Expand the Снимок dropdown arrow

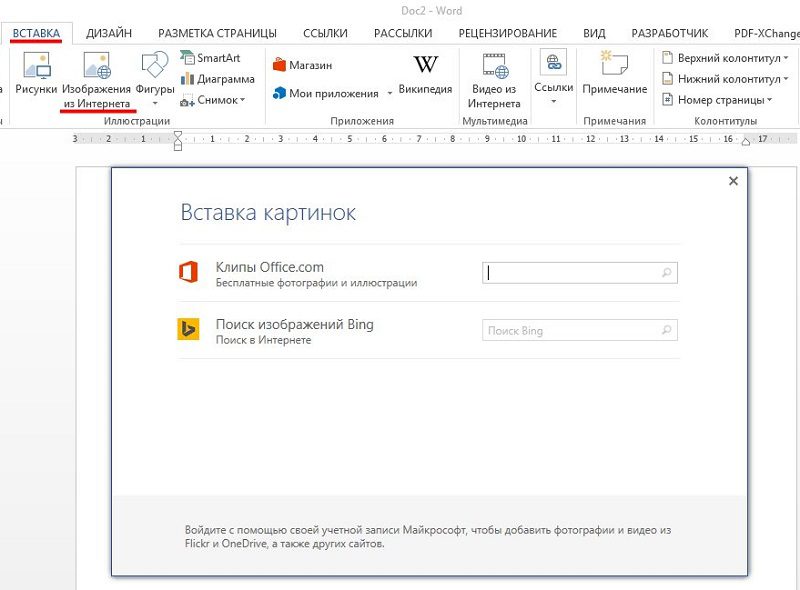click(242, 100)
